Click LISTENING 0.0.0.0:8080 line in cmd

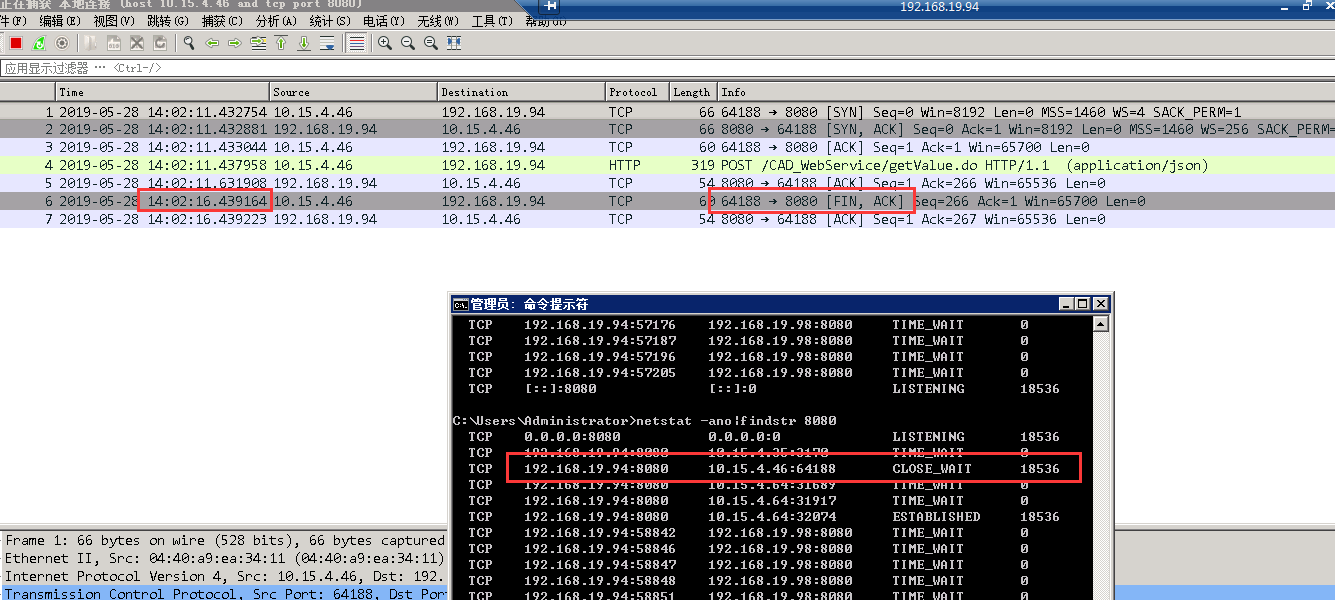tap(763, 436)
